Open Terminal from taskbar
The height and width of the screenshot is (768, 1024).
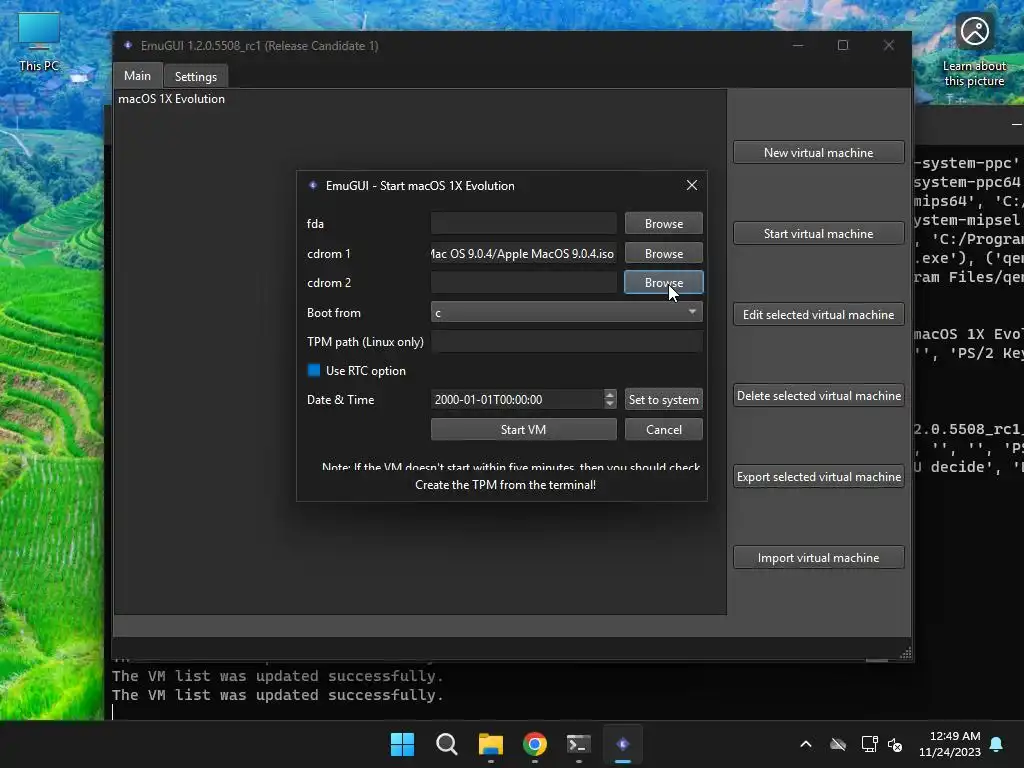(x=579, y=744)
